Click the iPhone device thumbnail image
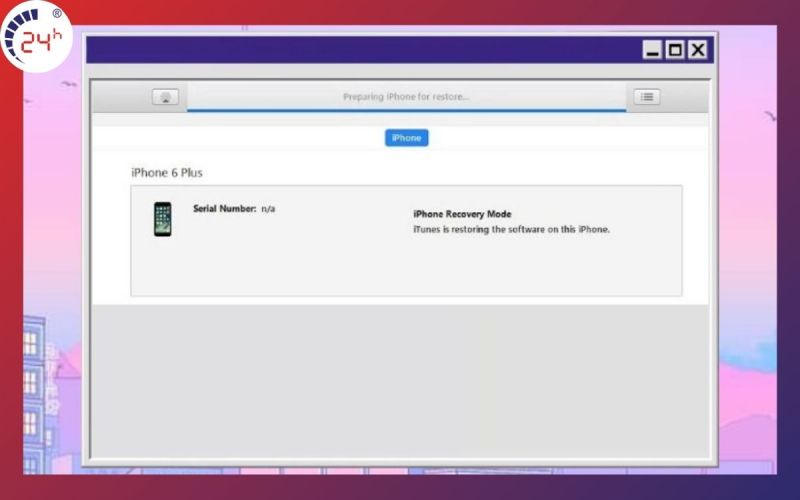This screenshot has width=800, height=500. (163, 219)
